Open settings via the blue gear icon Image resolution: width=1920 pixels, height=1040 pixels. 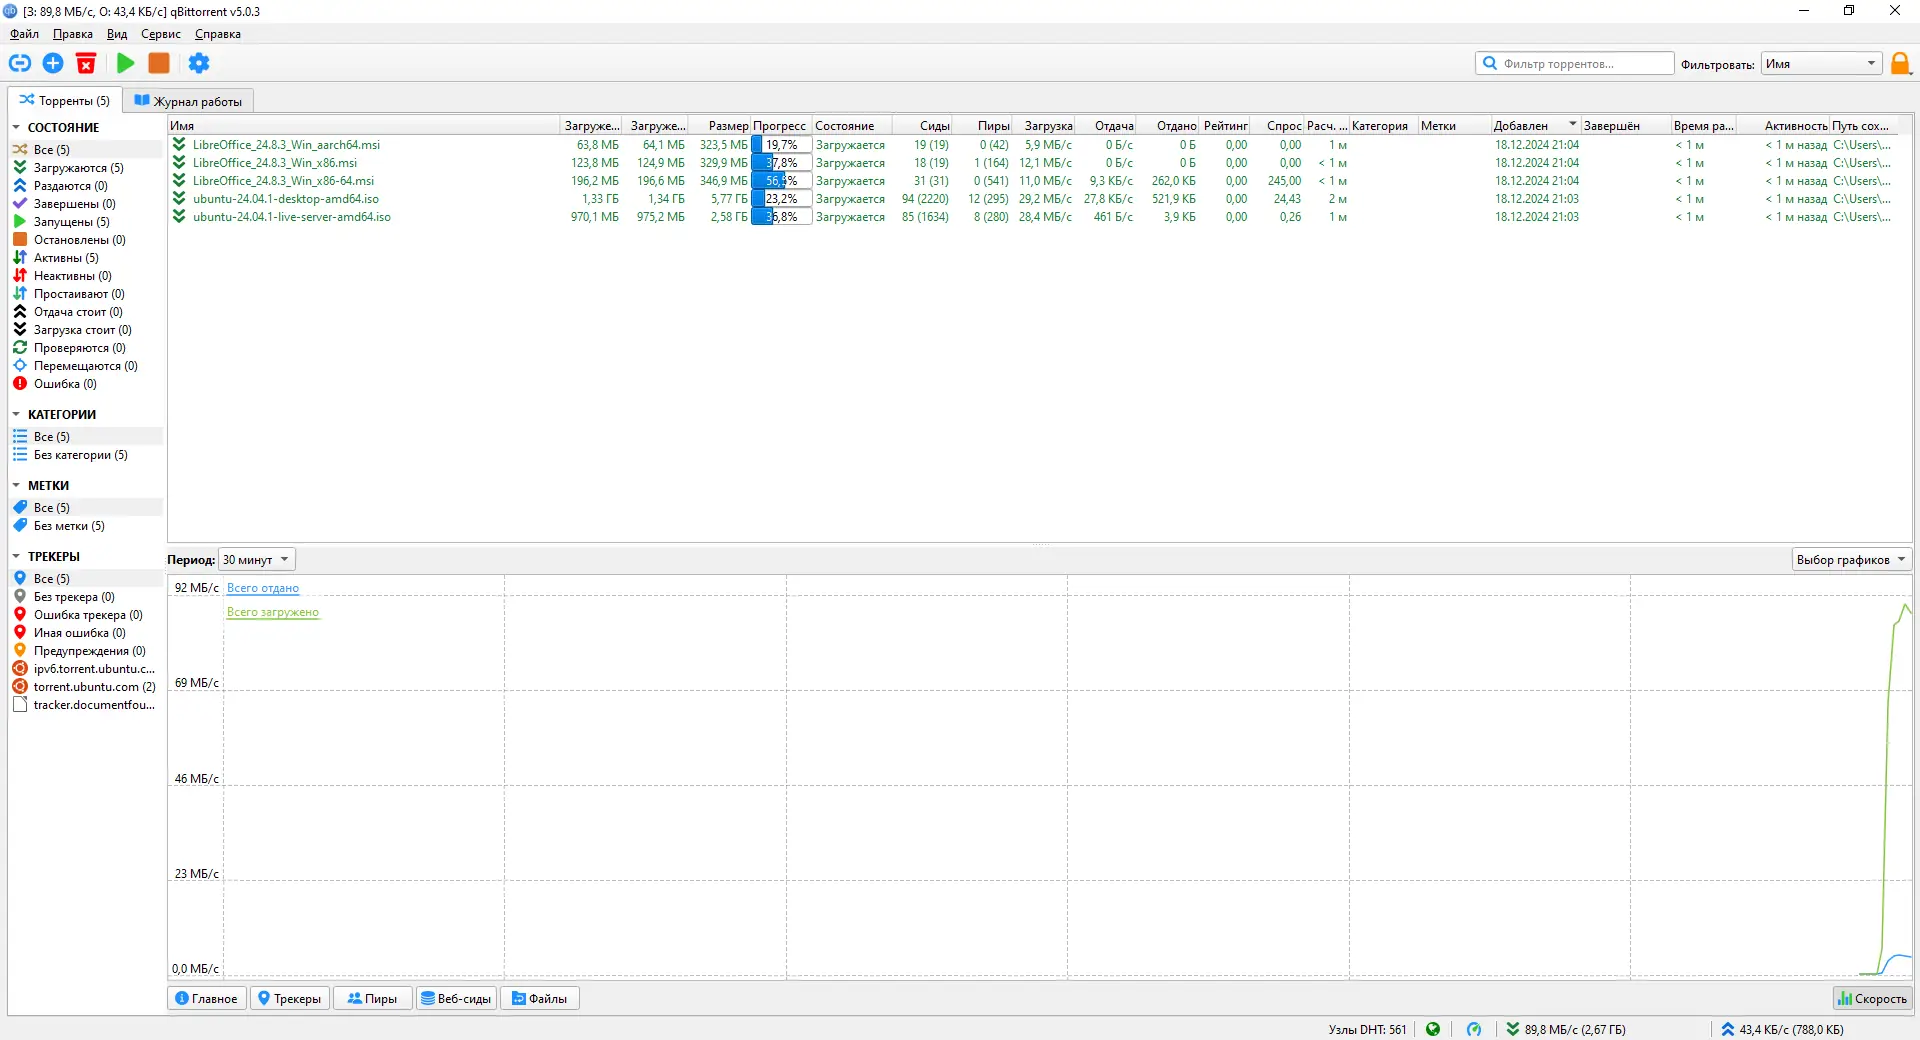[x=199, y=63]
